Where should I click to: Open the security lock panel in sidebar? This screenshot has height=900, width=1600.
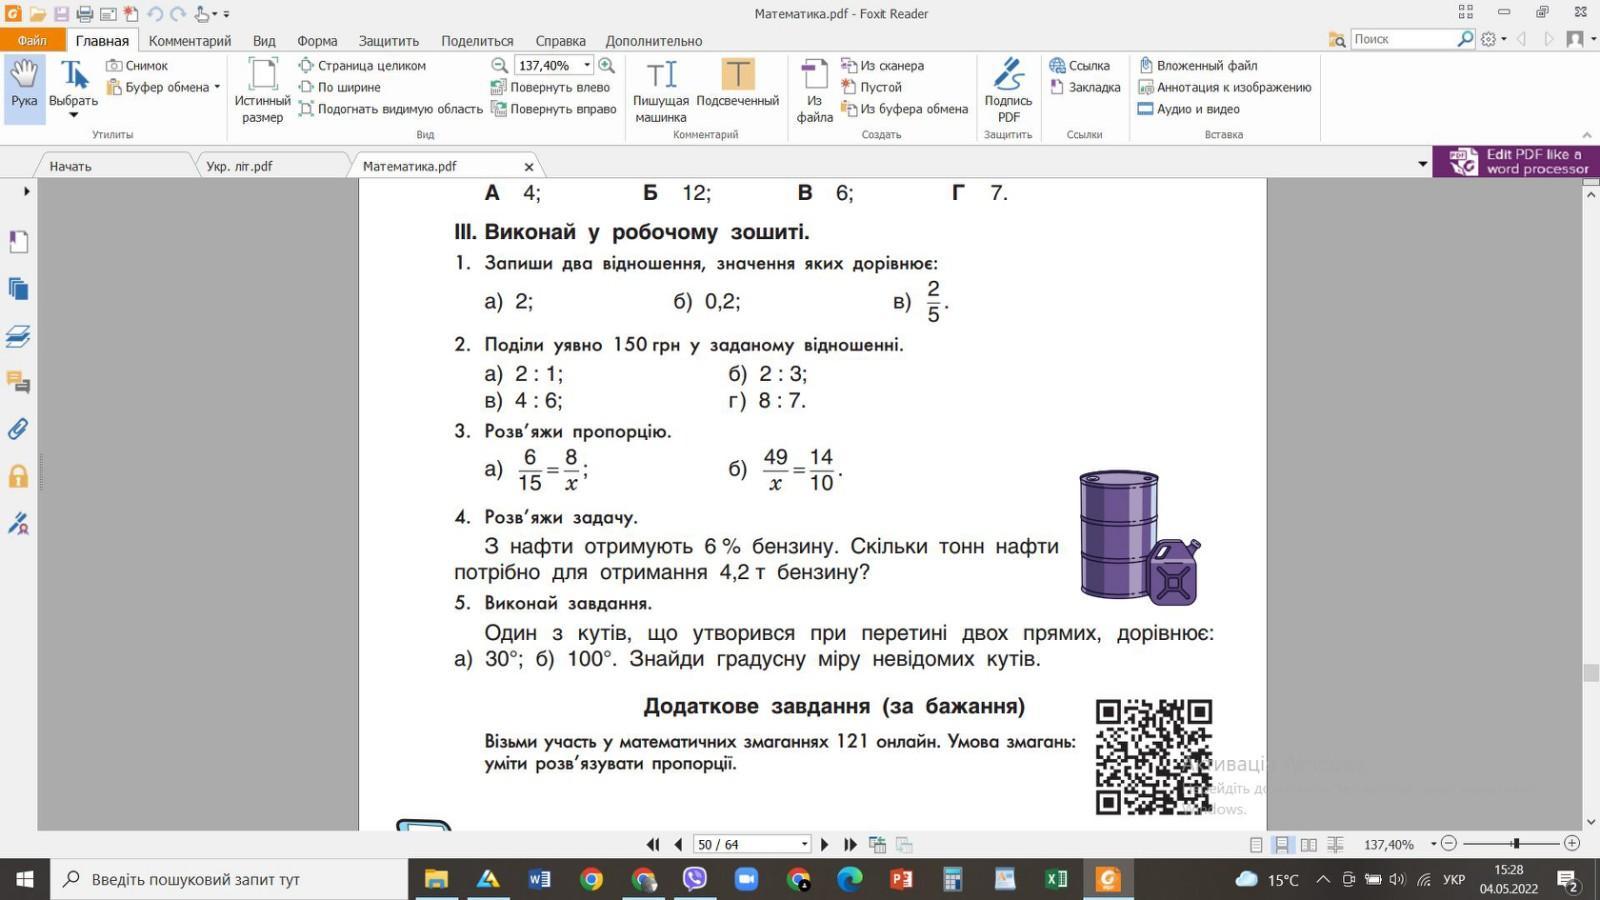click(x=18, y=476)
